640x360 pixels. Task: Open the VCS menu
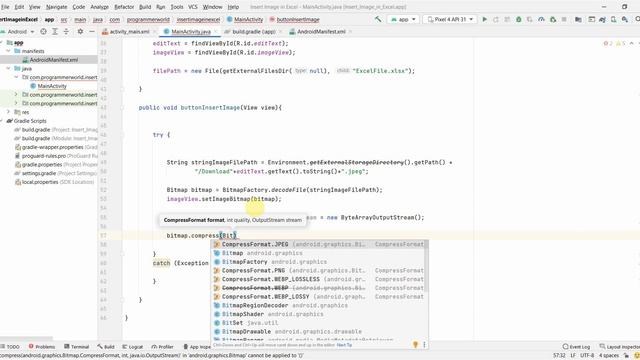pyautogui.click(x=193, y=7)
